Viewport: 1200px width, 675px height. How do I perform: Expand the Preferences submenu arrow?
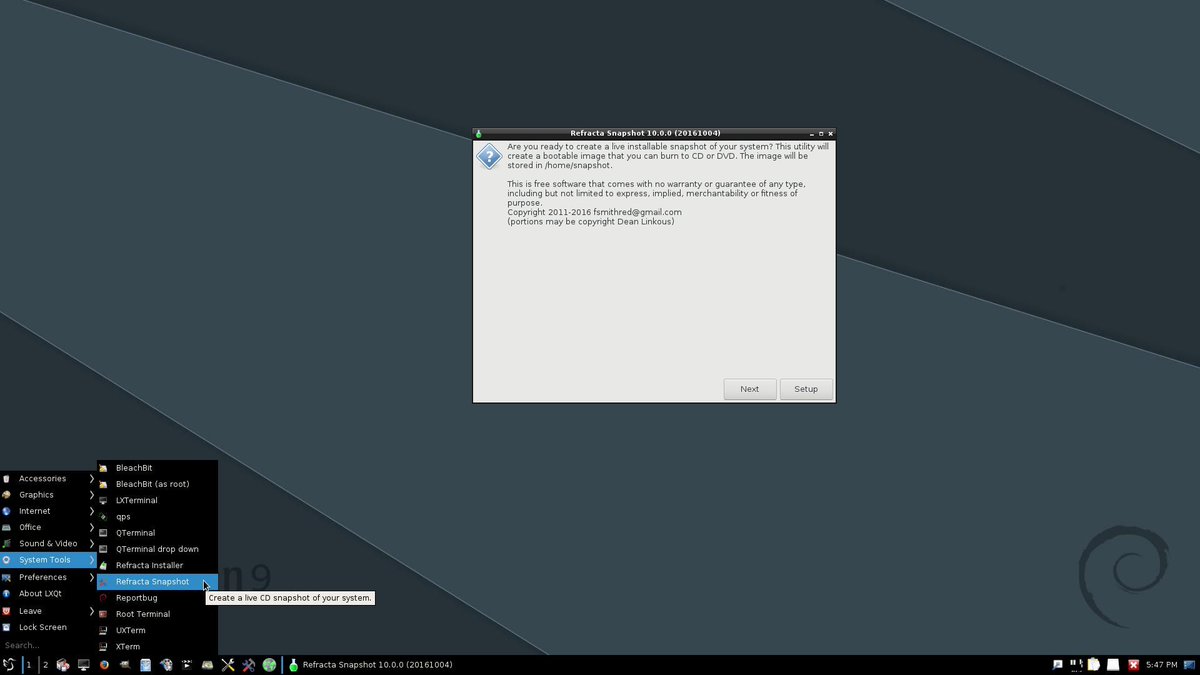[91, 577]
